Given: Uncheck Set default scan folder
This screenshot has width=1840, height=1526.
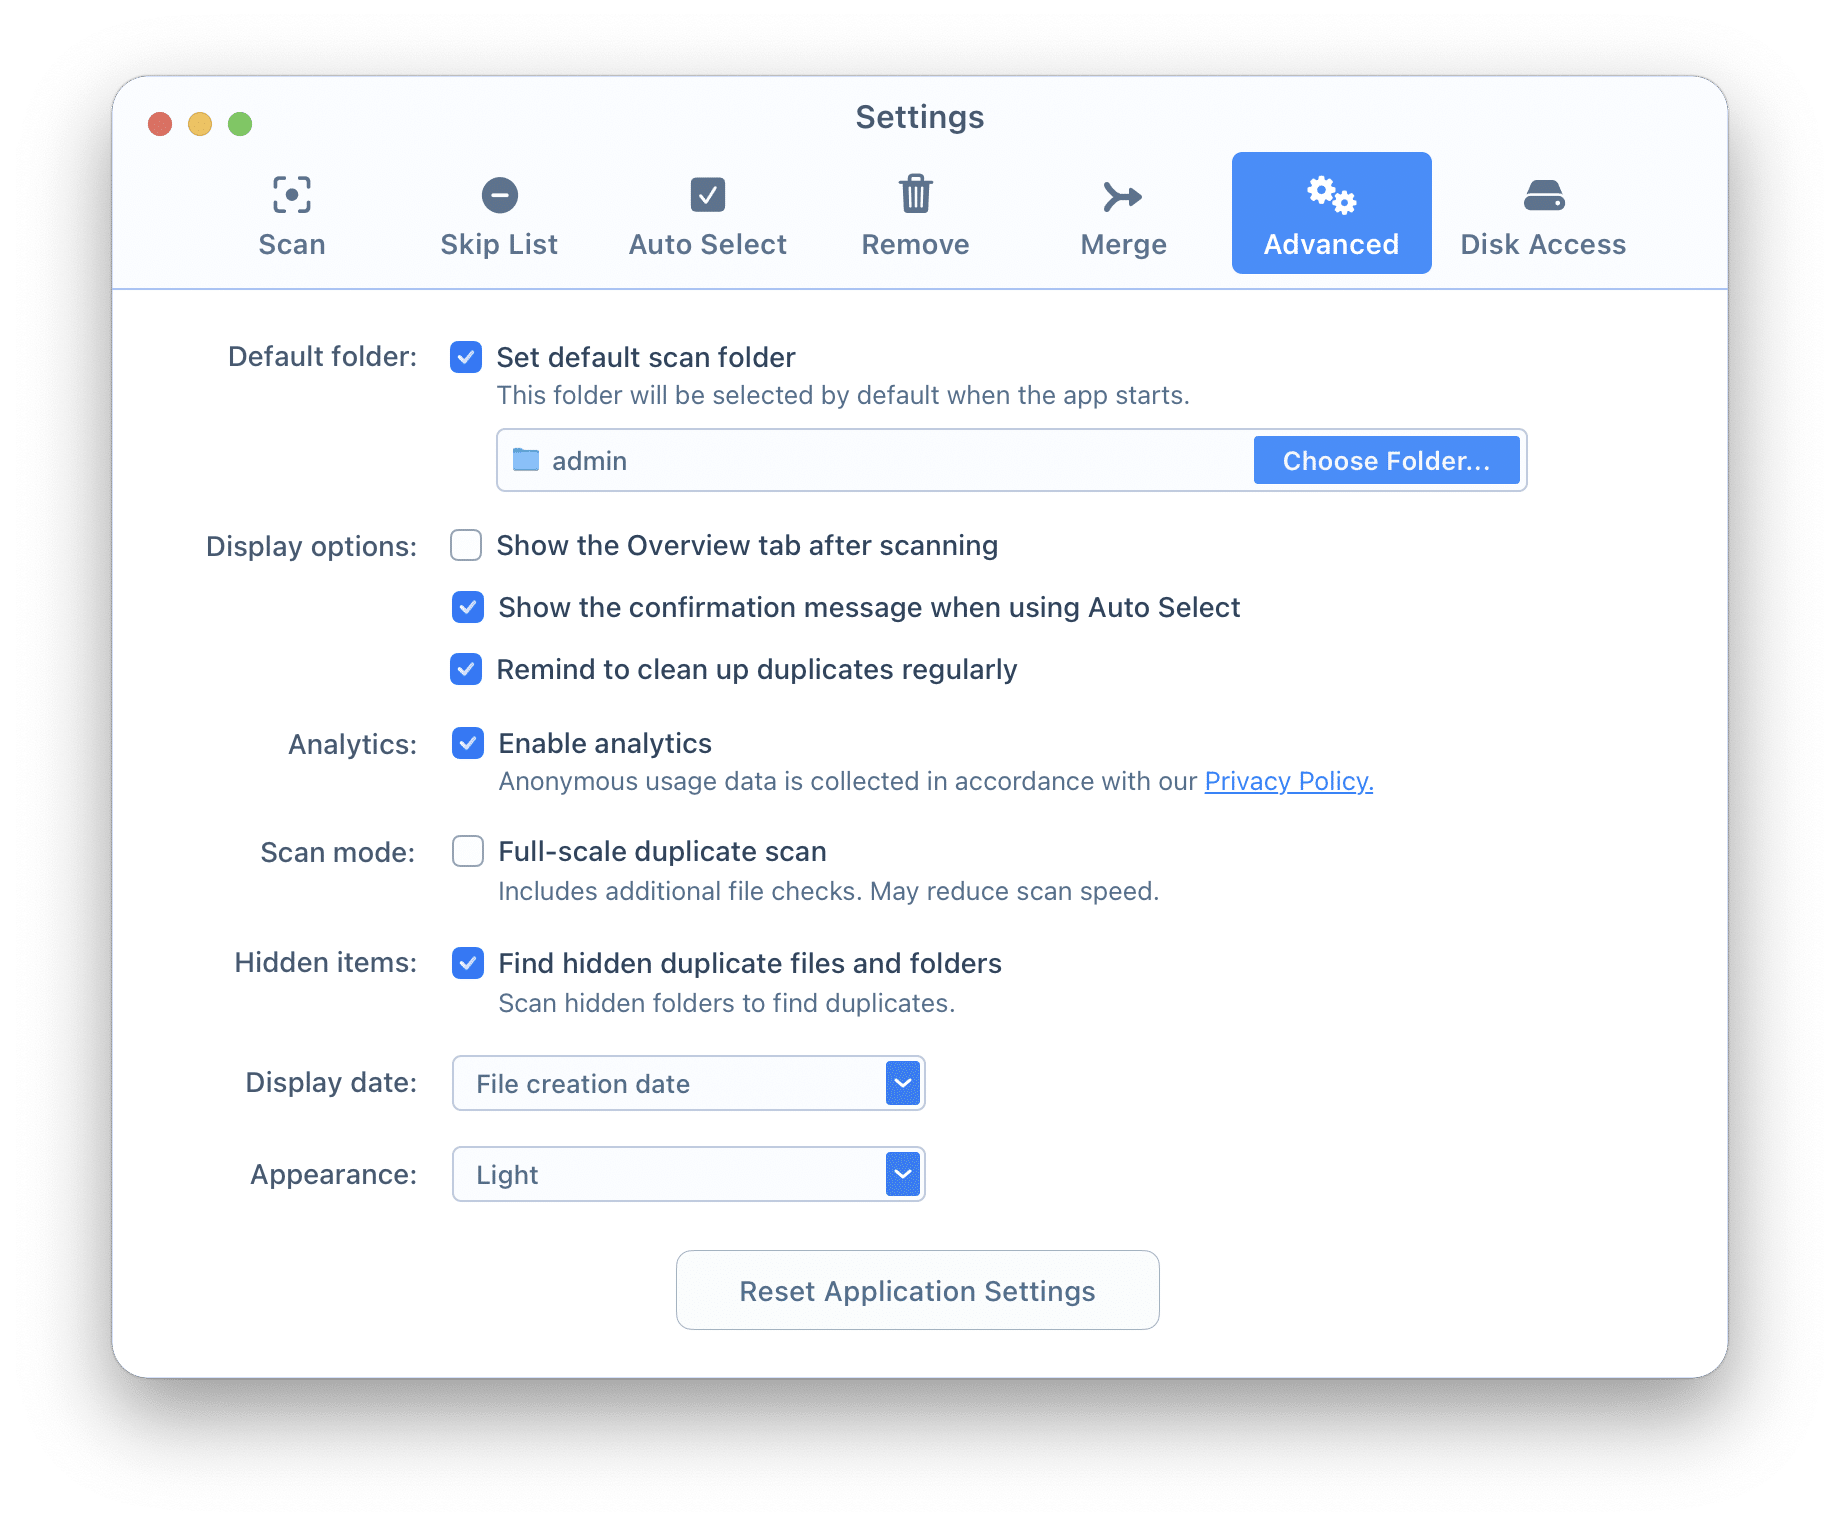Looking at the screenshot, I should (x=466, y=357).
